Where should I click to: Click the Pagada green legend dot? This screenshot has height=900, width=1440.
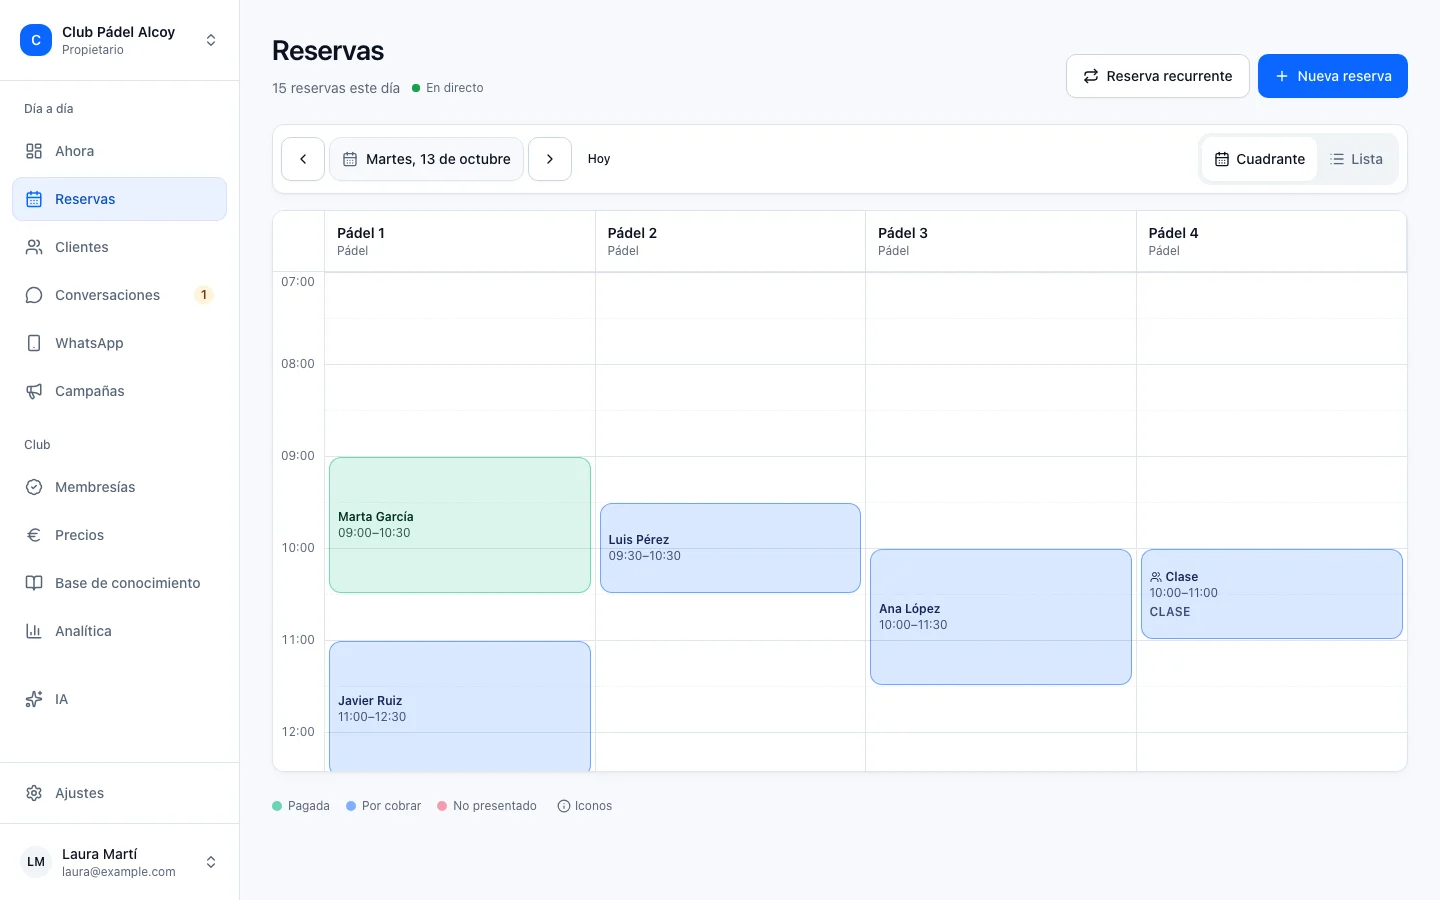[277, 806]
